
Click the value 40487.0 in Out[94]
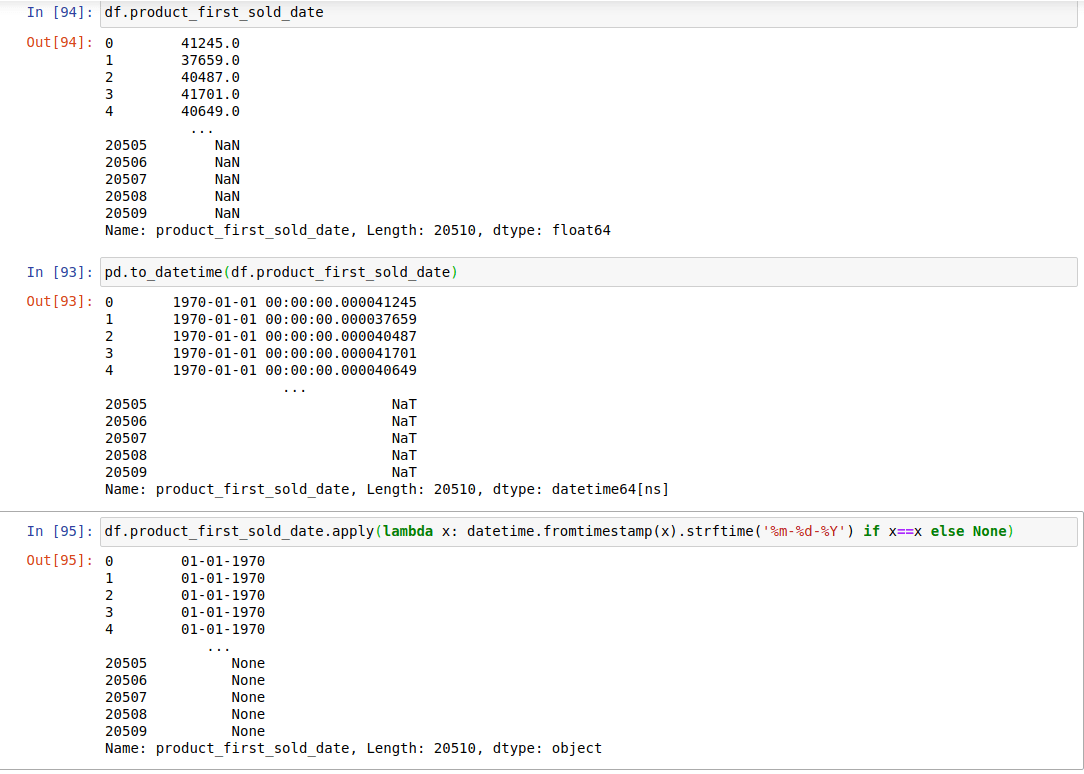[x=210, y=77]
